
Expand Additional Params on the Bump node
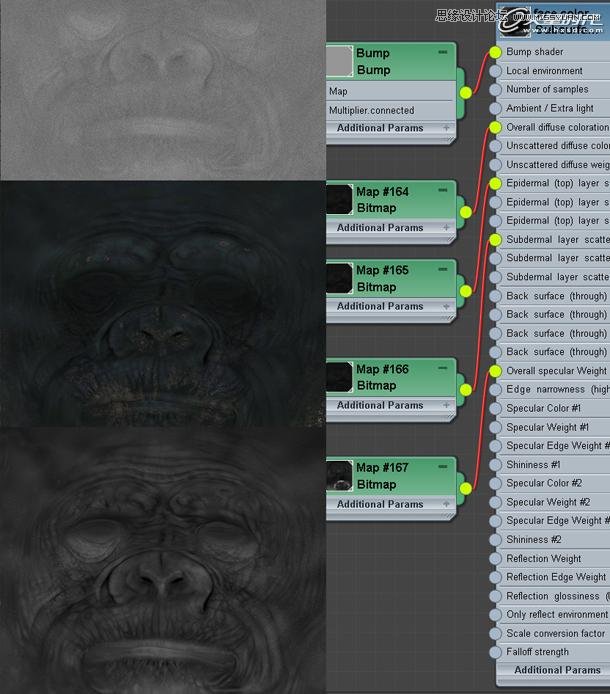coord(446,128)
